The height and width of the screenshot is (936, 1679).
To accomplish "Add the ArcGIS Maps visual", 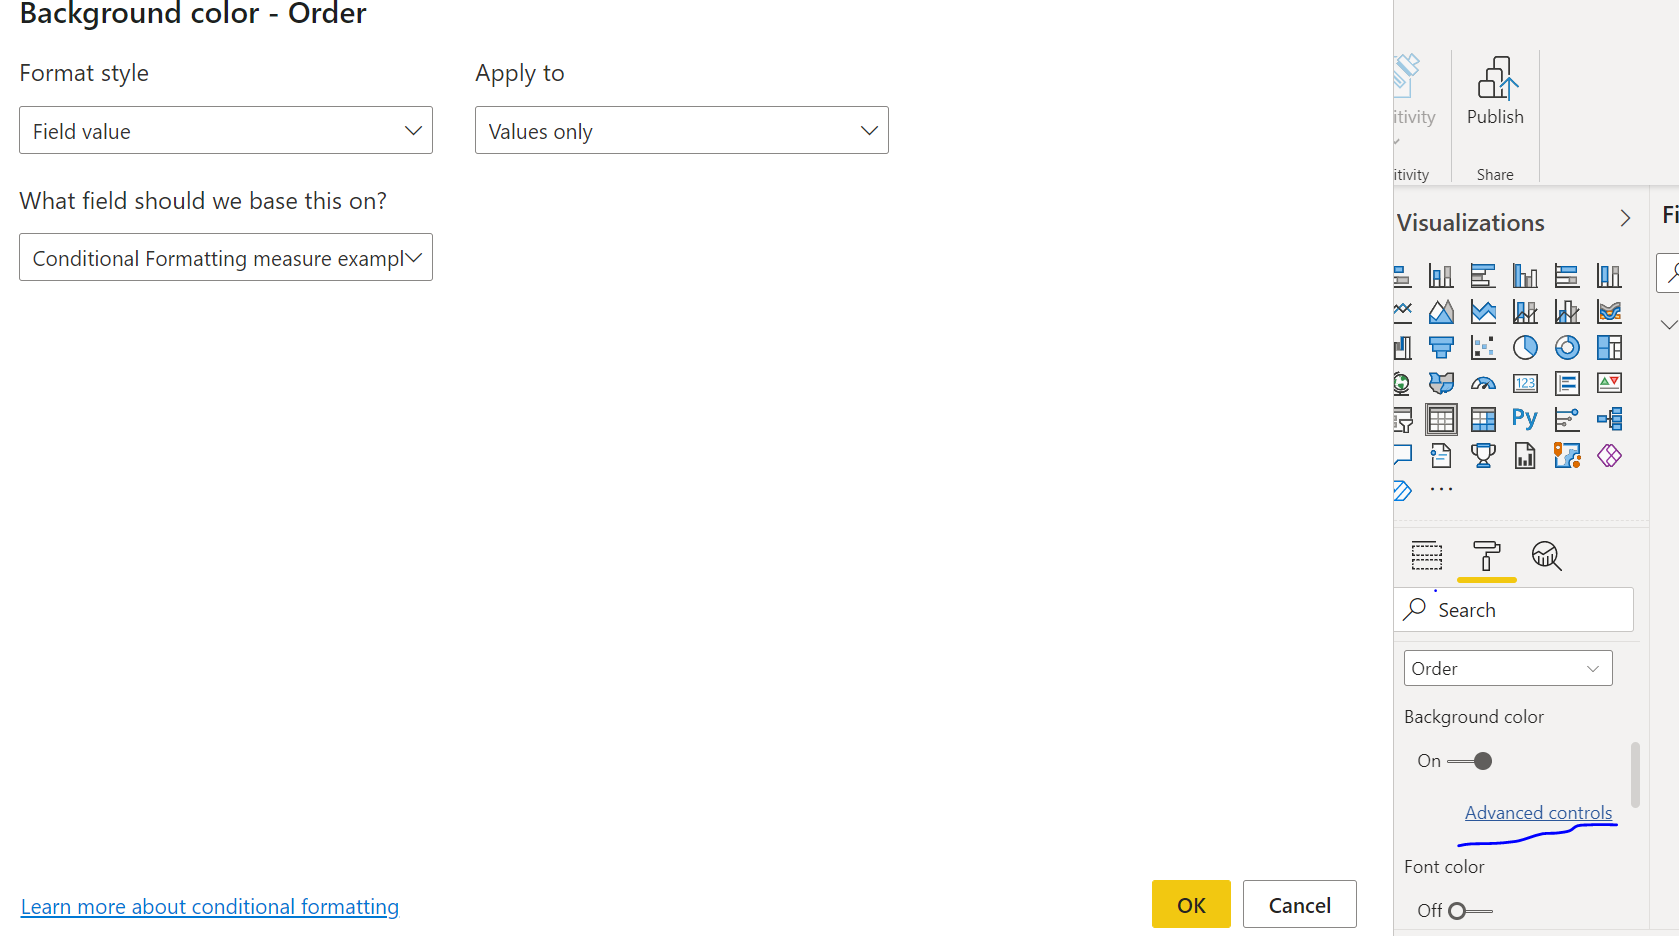I will pyautogui.click(x=1567, y=456).
